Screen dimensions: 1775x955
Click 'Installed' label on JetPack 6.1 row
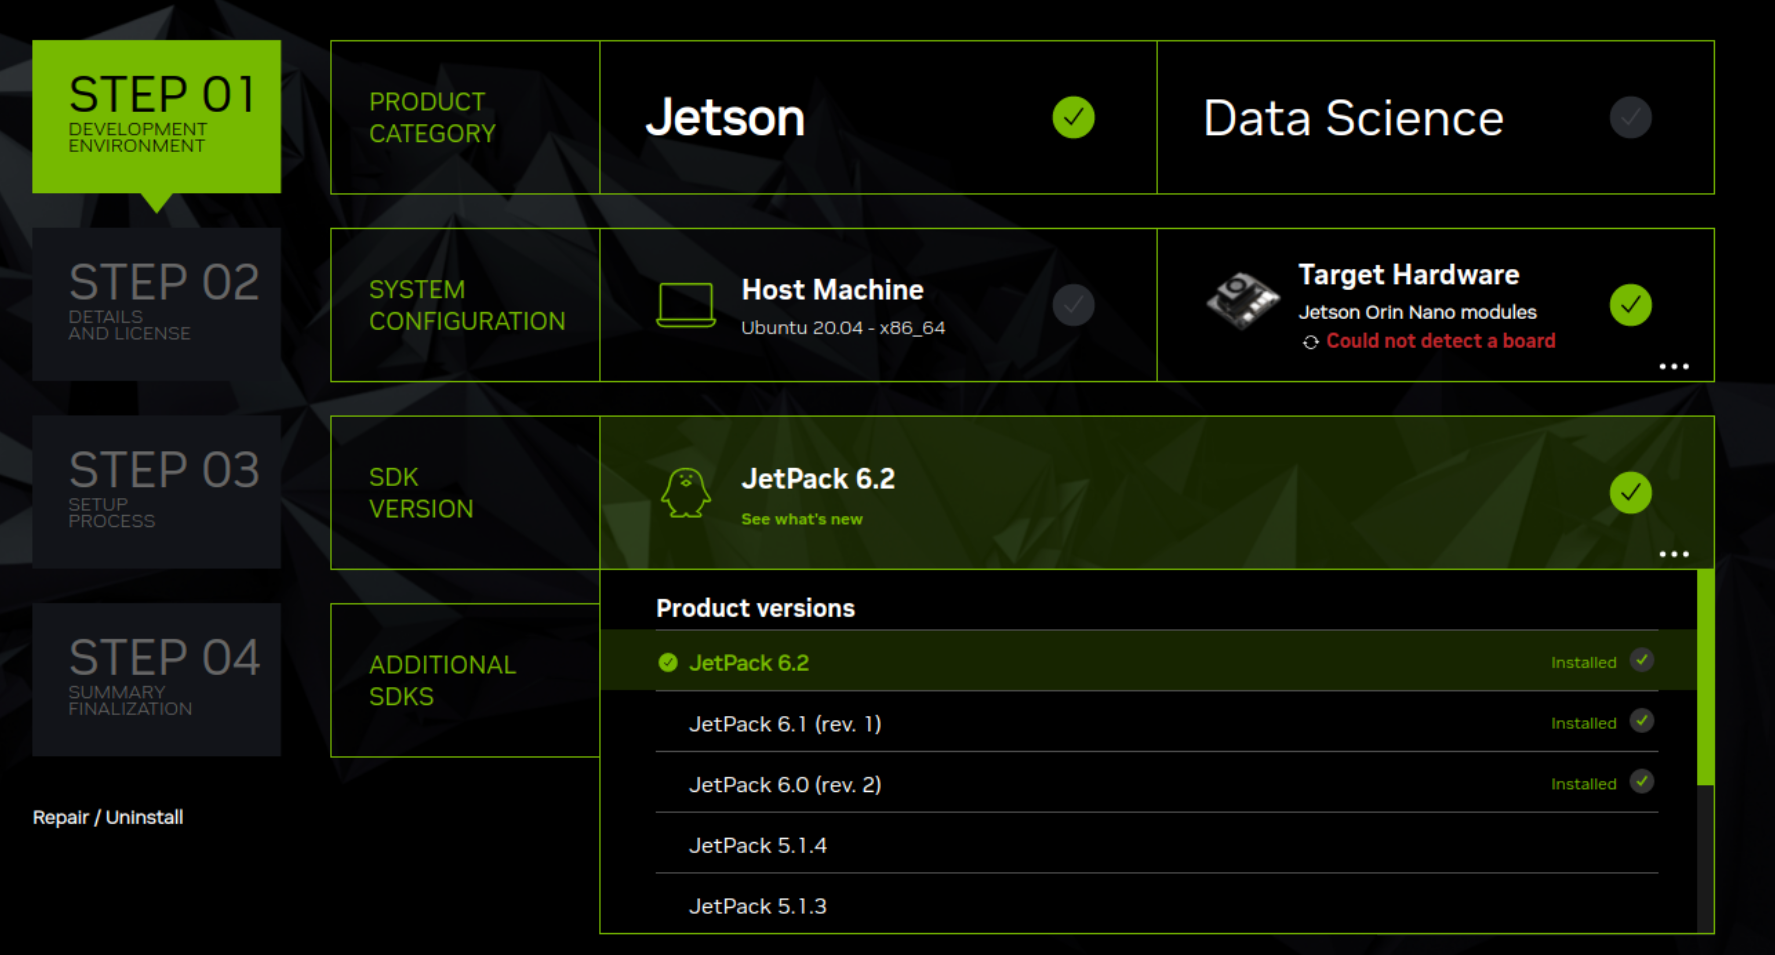pos(1583,723)
